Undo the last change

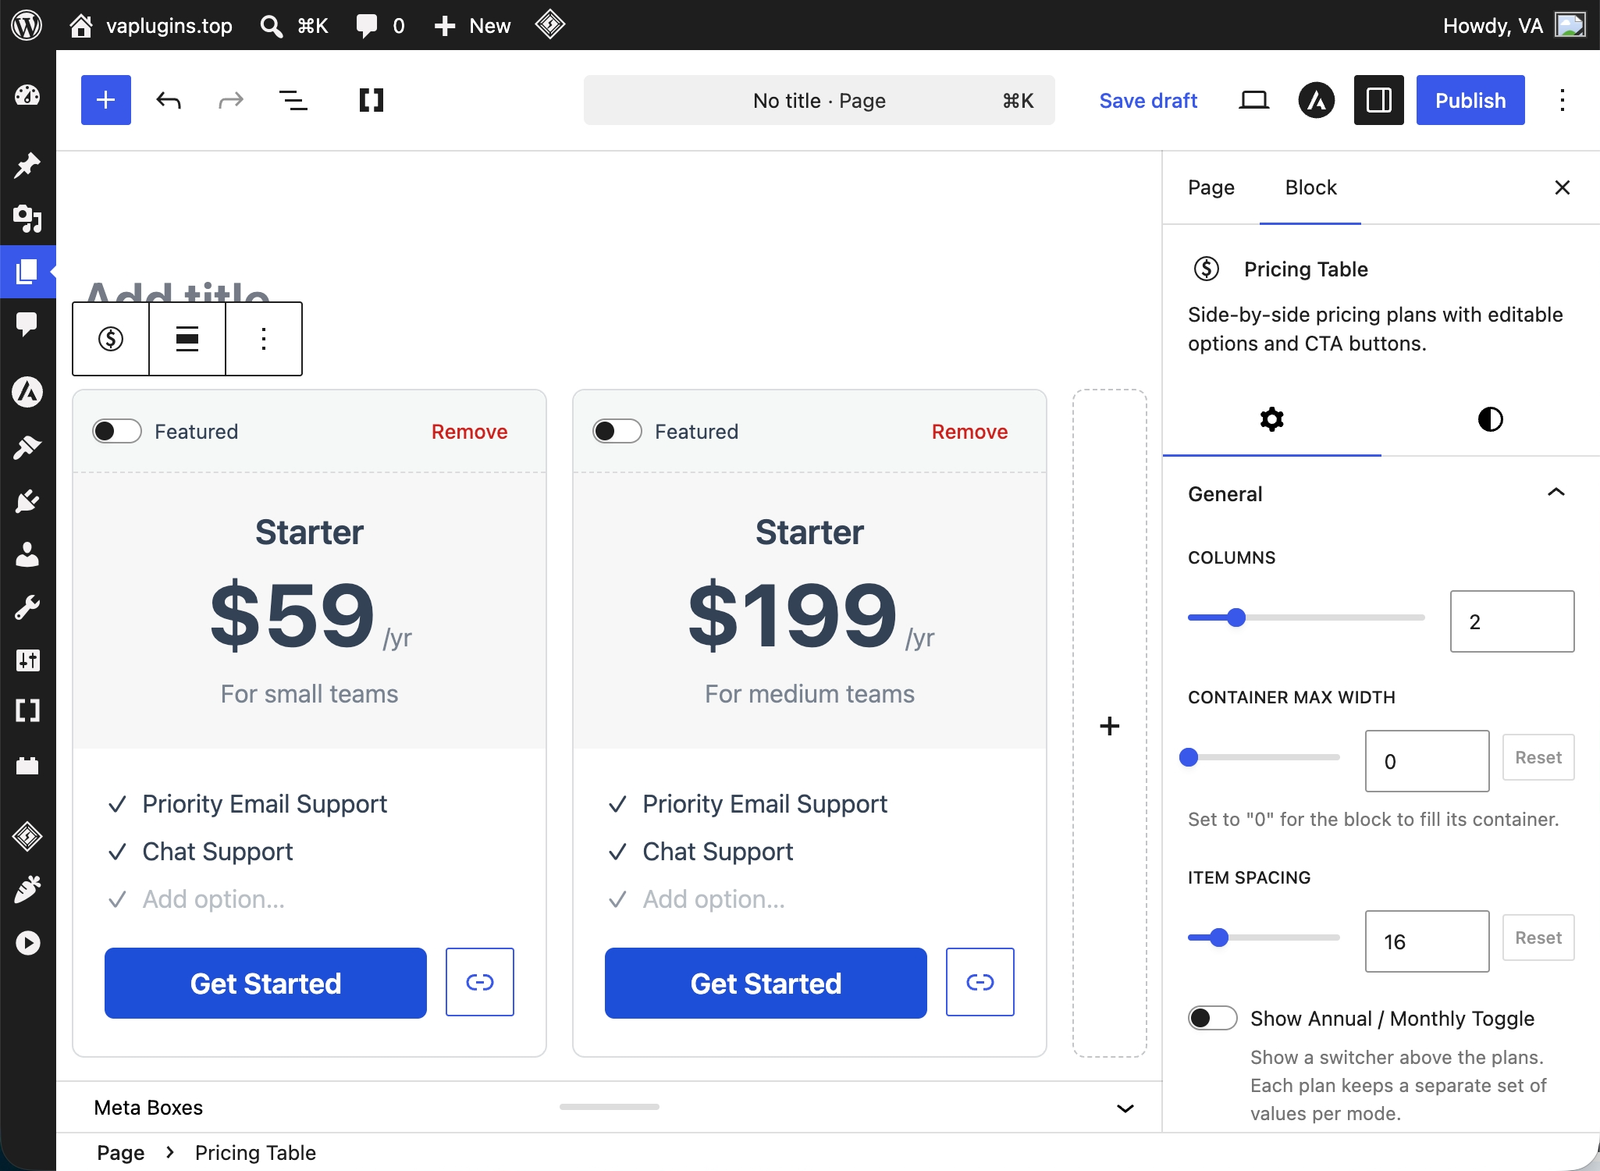[169, 100]
